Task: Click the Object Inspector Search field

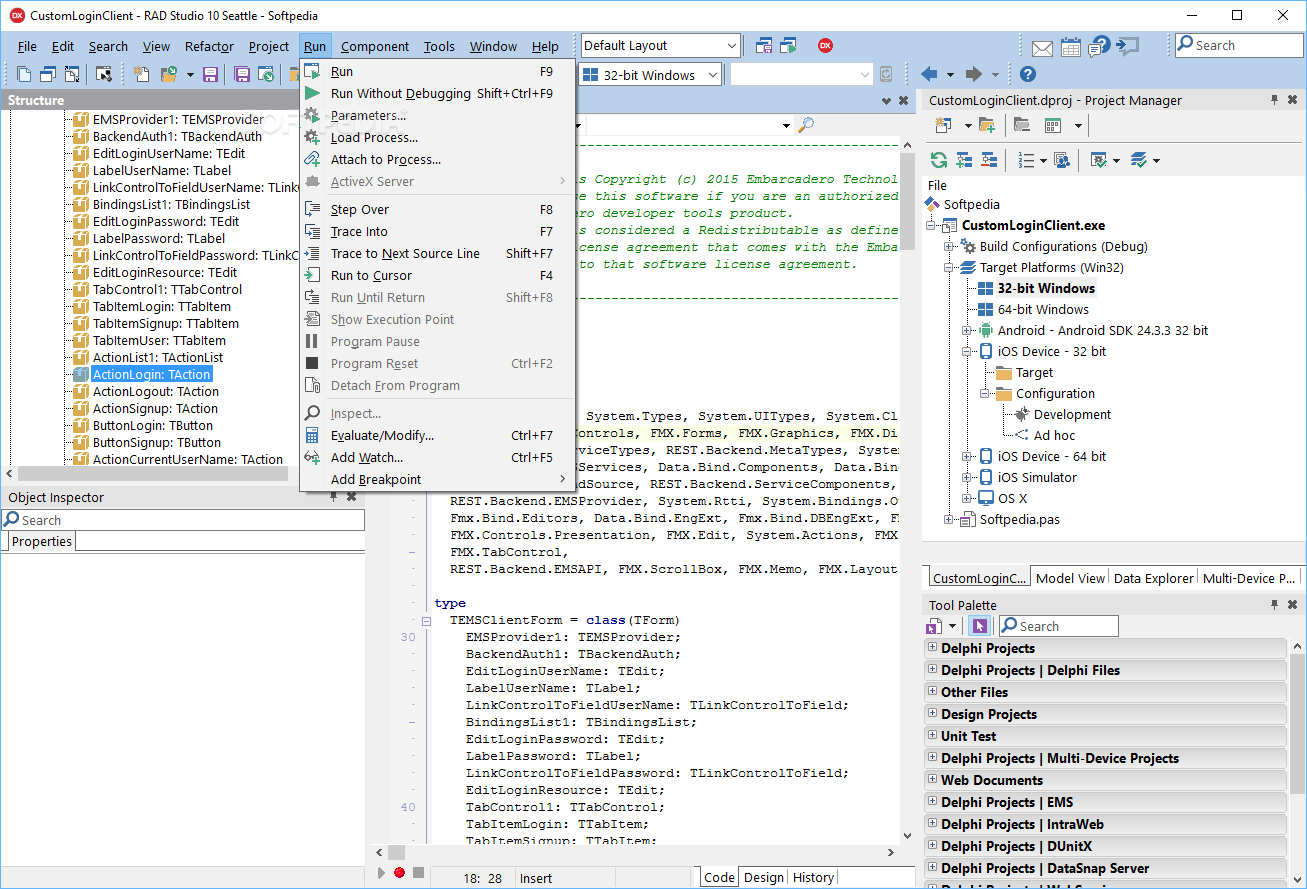Action: (x=183, y=520)
